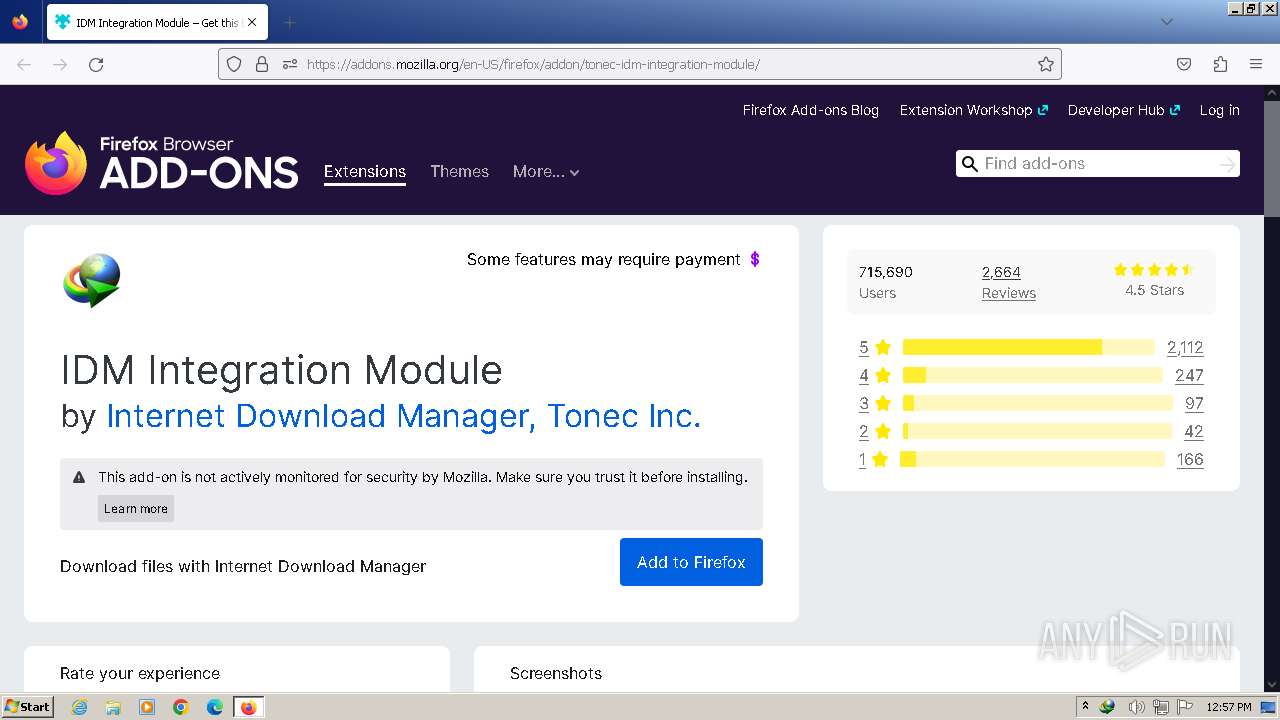Screen dimensions: 1280x720
Task: Click the 715,690 Users count
Action: (x=886, y=282)
